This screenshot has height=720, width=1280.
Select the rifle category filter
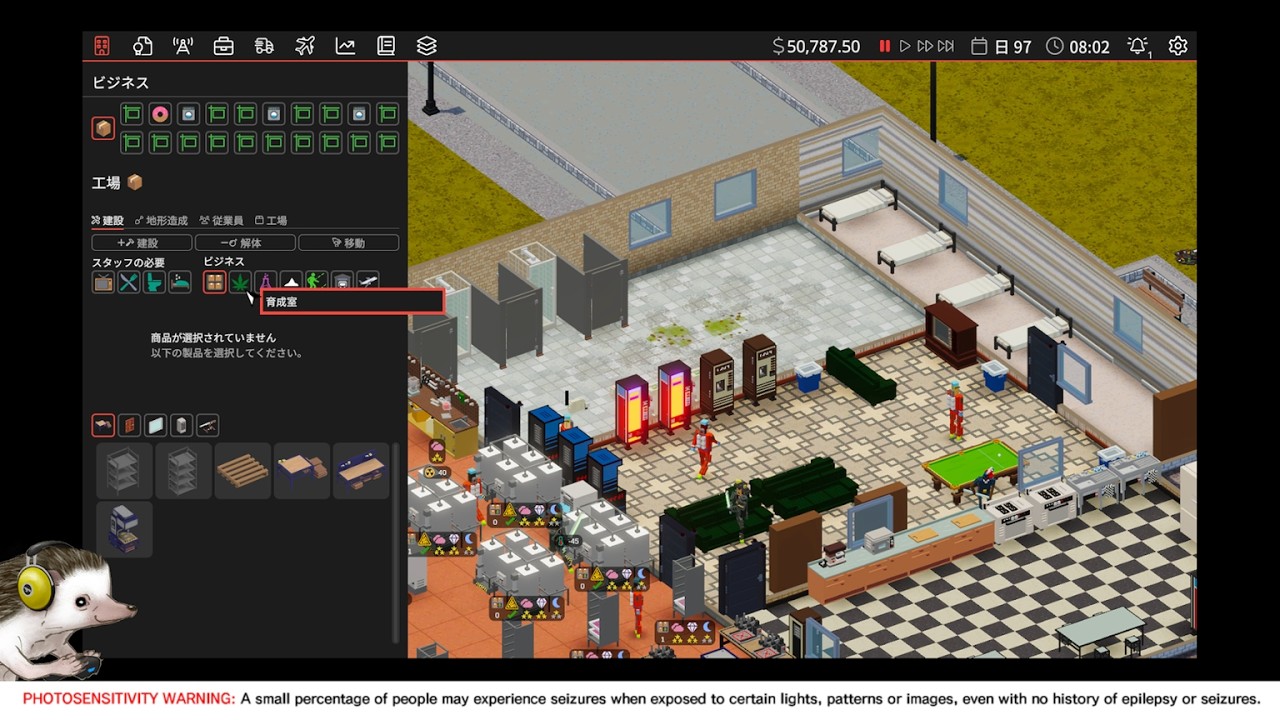[x=207, y=426]
